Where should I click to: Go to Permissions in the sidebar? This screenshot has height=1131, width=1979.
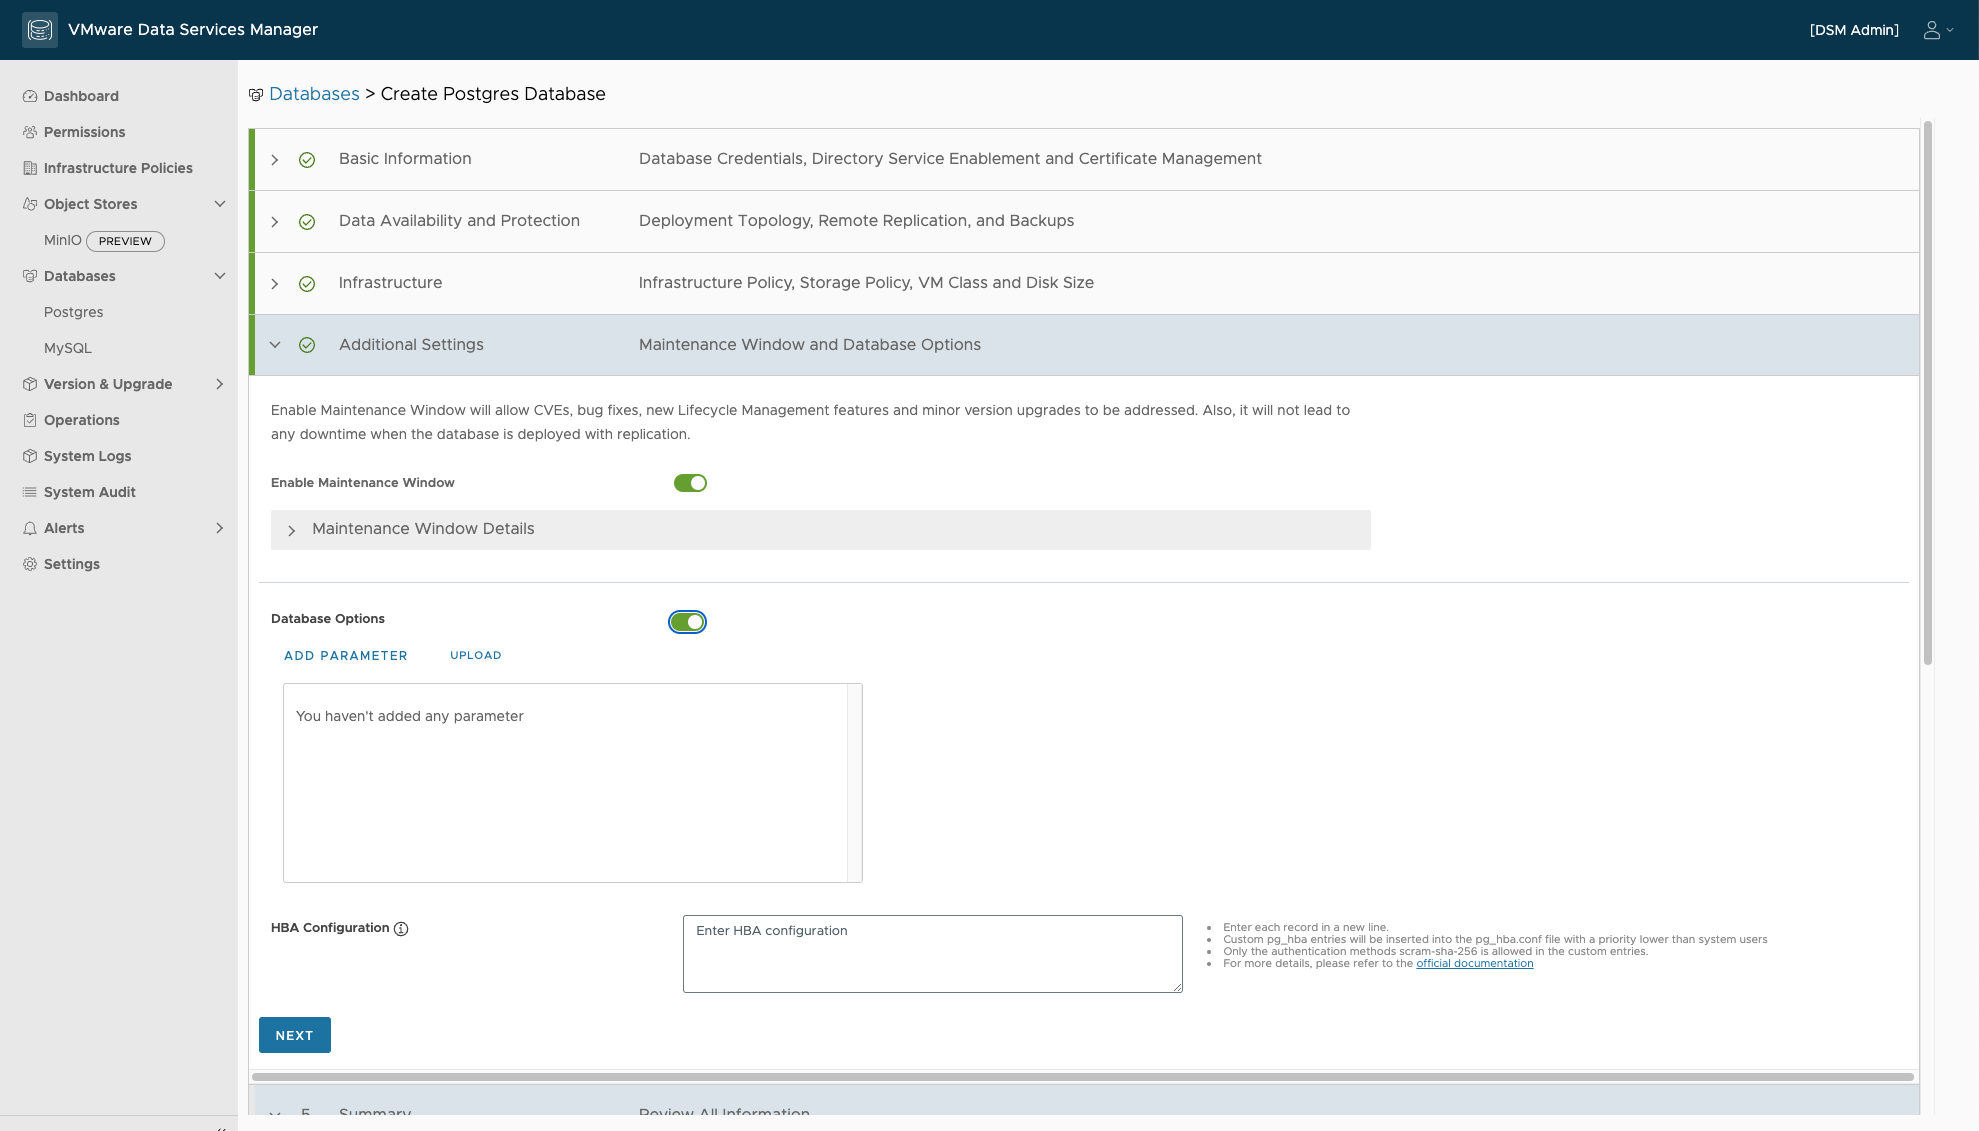[x=84, y=132]
